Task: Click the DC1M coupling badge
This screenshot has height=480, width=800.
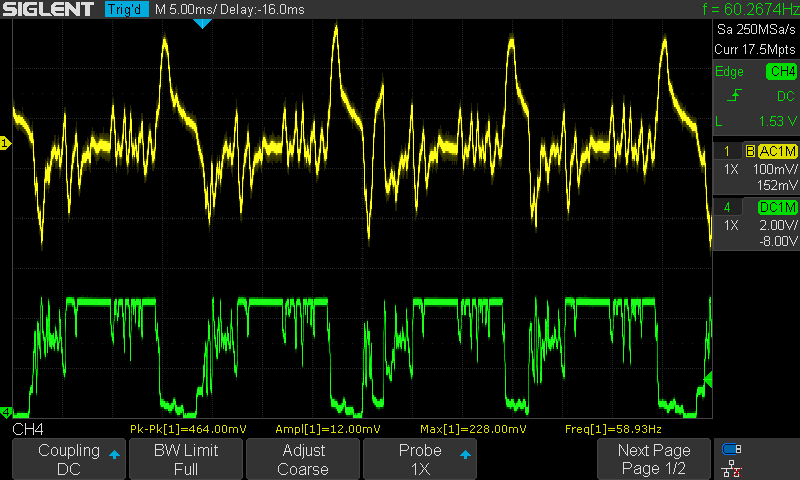Action: click(x=777, y=207)
